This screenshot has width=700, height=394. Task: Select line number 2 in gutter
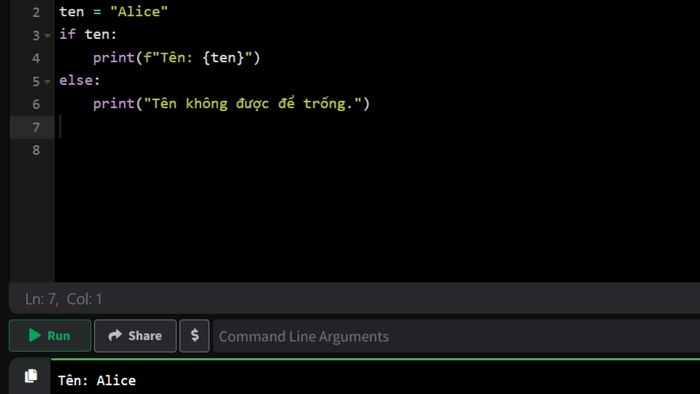[36, 12]
